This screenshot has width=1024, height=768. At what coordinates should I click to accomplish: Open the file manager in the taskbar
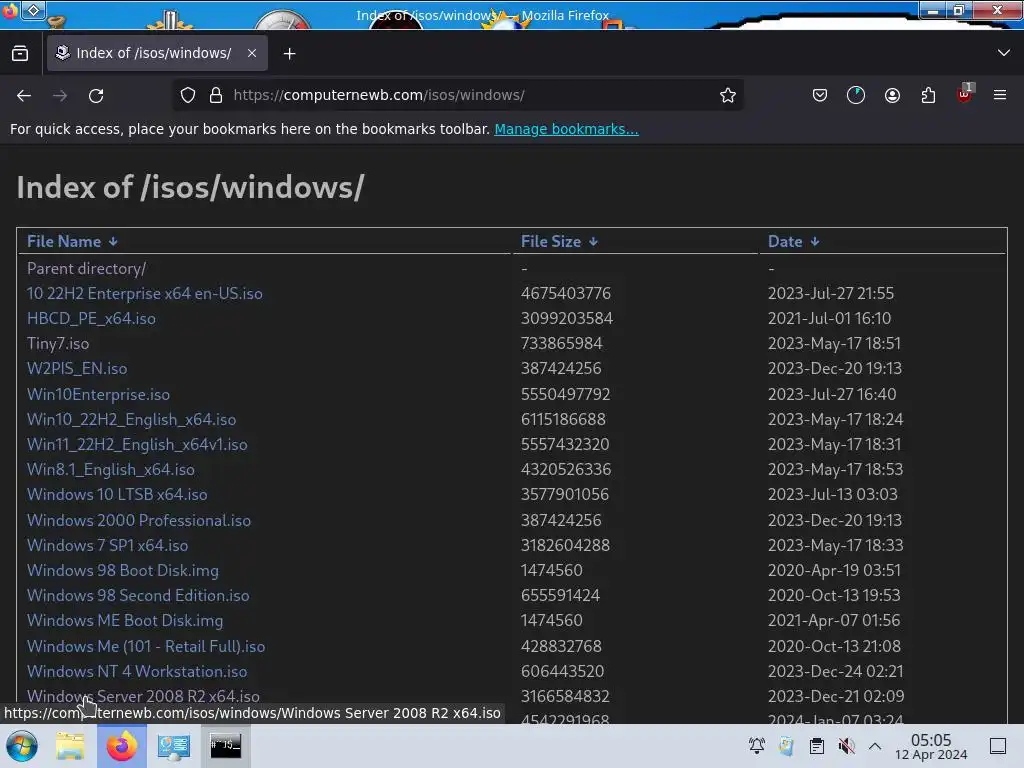70,746
